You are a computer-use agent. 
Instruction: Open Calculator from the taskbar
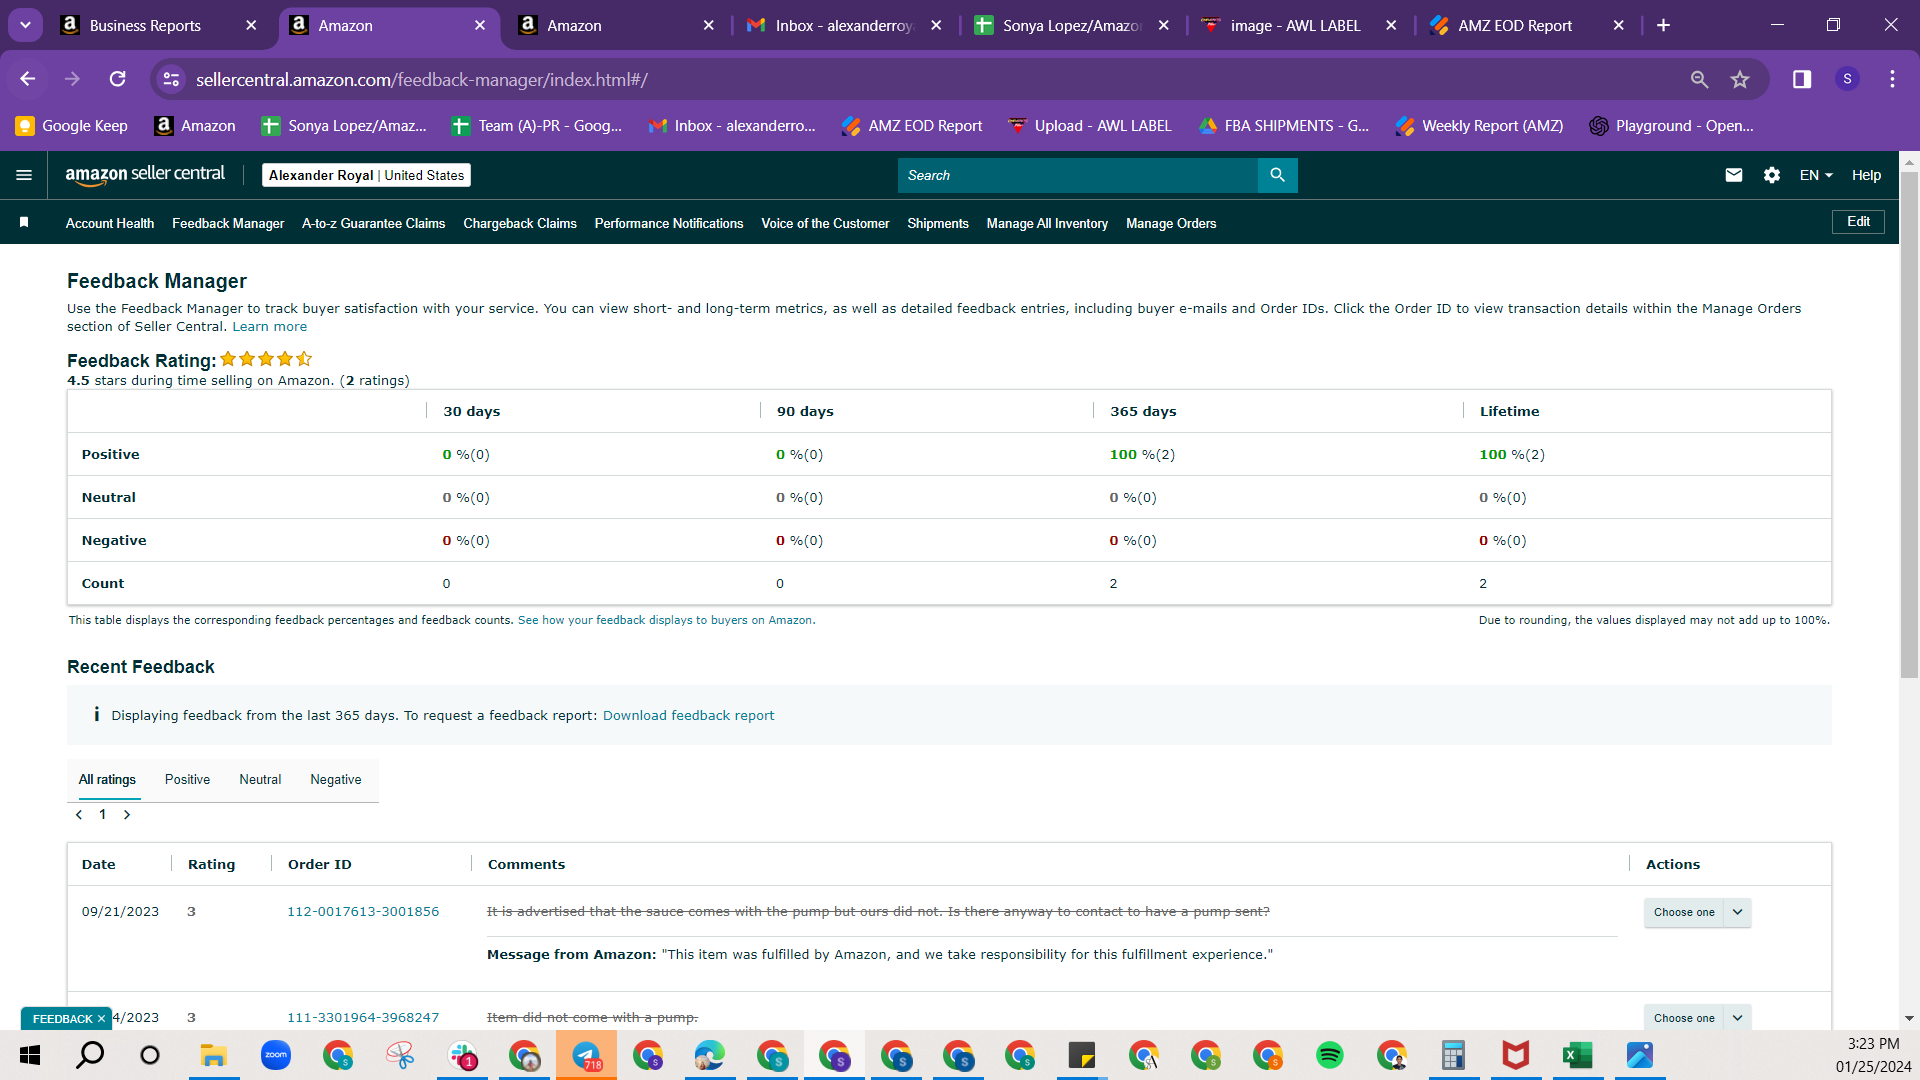1454,1055
